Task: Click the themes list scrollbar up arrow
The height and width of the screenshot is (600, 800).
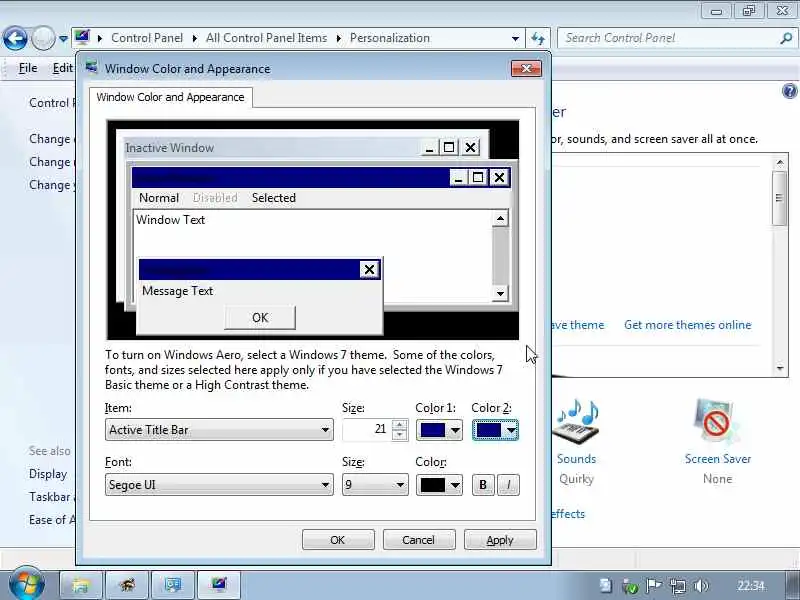Action: coord(780,163)
